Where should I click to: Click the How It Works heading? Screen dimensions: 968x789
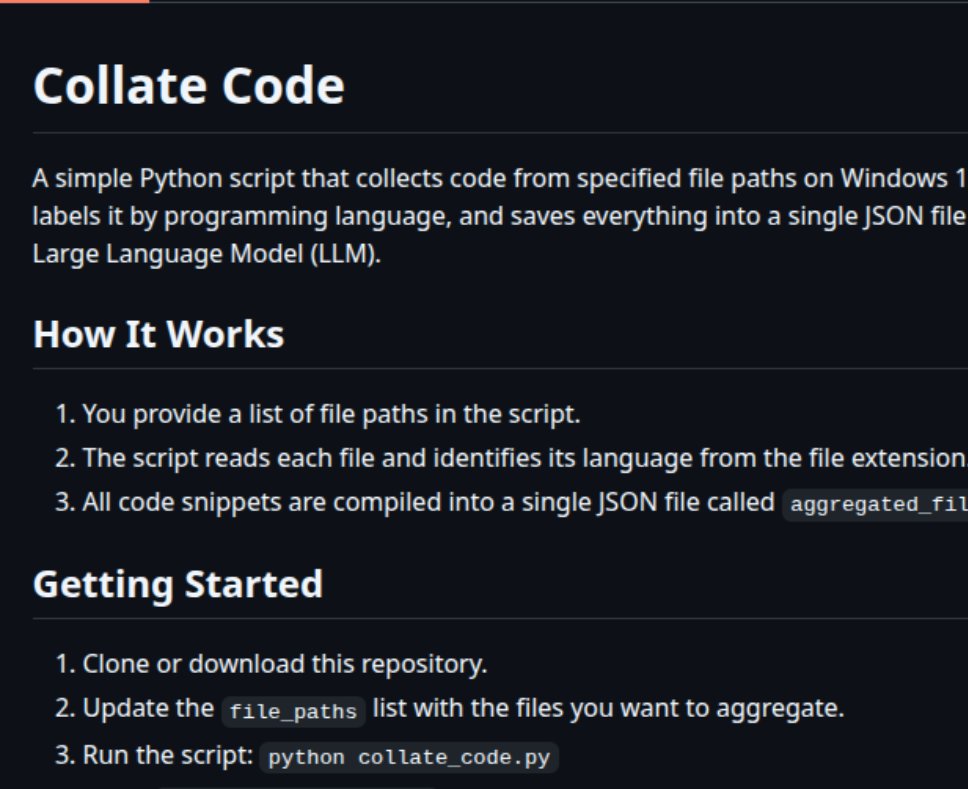(x=158, y=335)
